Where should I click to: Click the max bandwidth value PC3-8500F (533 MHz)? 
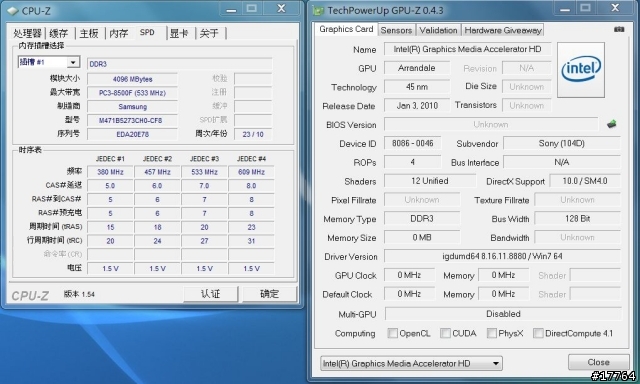[x=132, y=93]
